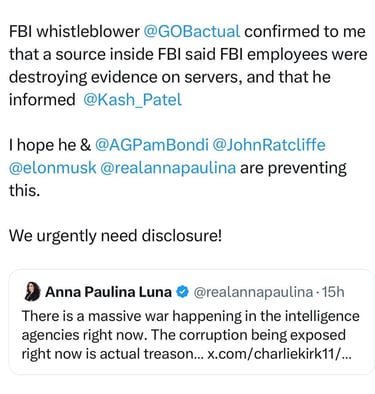Click the 'are preventing' text in tweet
375x394 pixels.
(293, 168)
